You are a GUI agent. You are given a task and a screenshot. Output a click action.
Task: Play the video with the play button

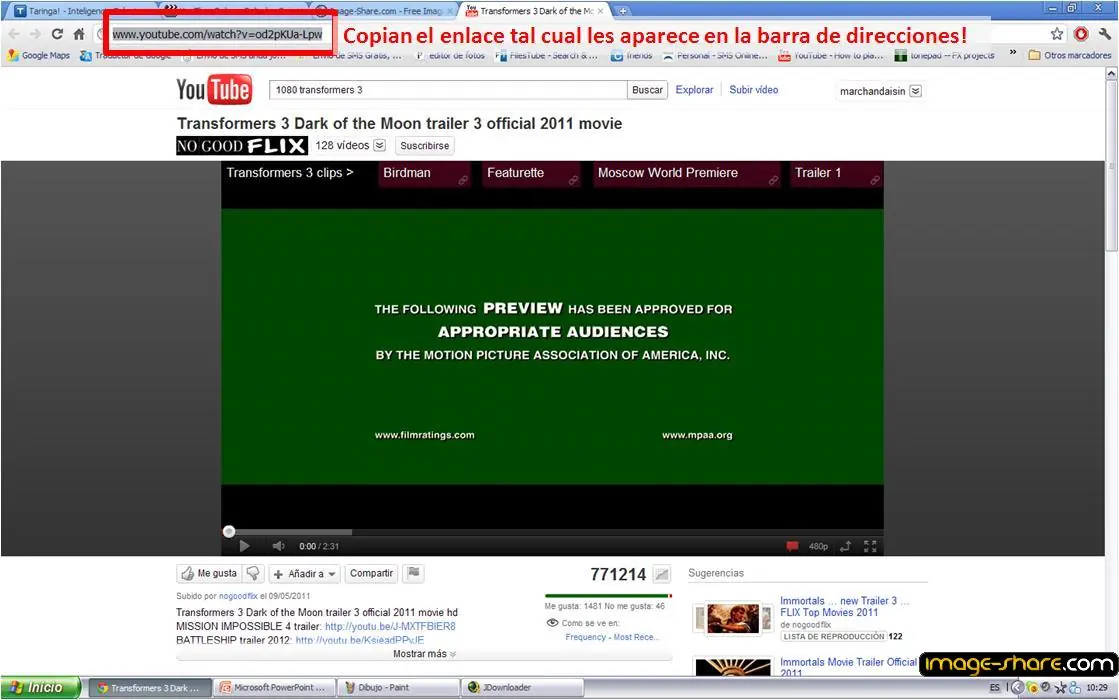tap(244, 546)
